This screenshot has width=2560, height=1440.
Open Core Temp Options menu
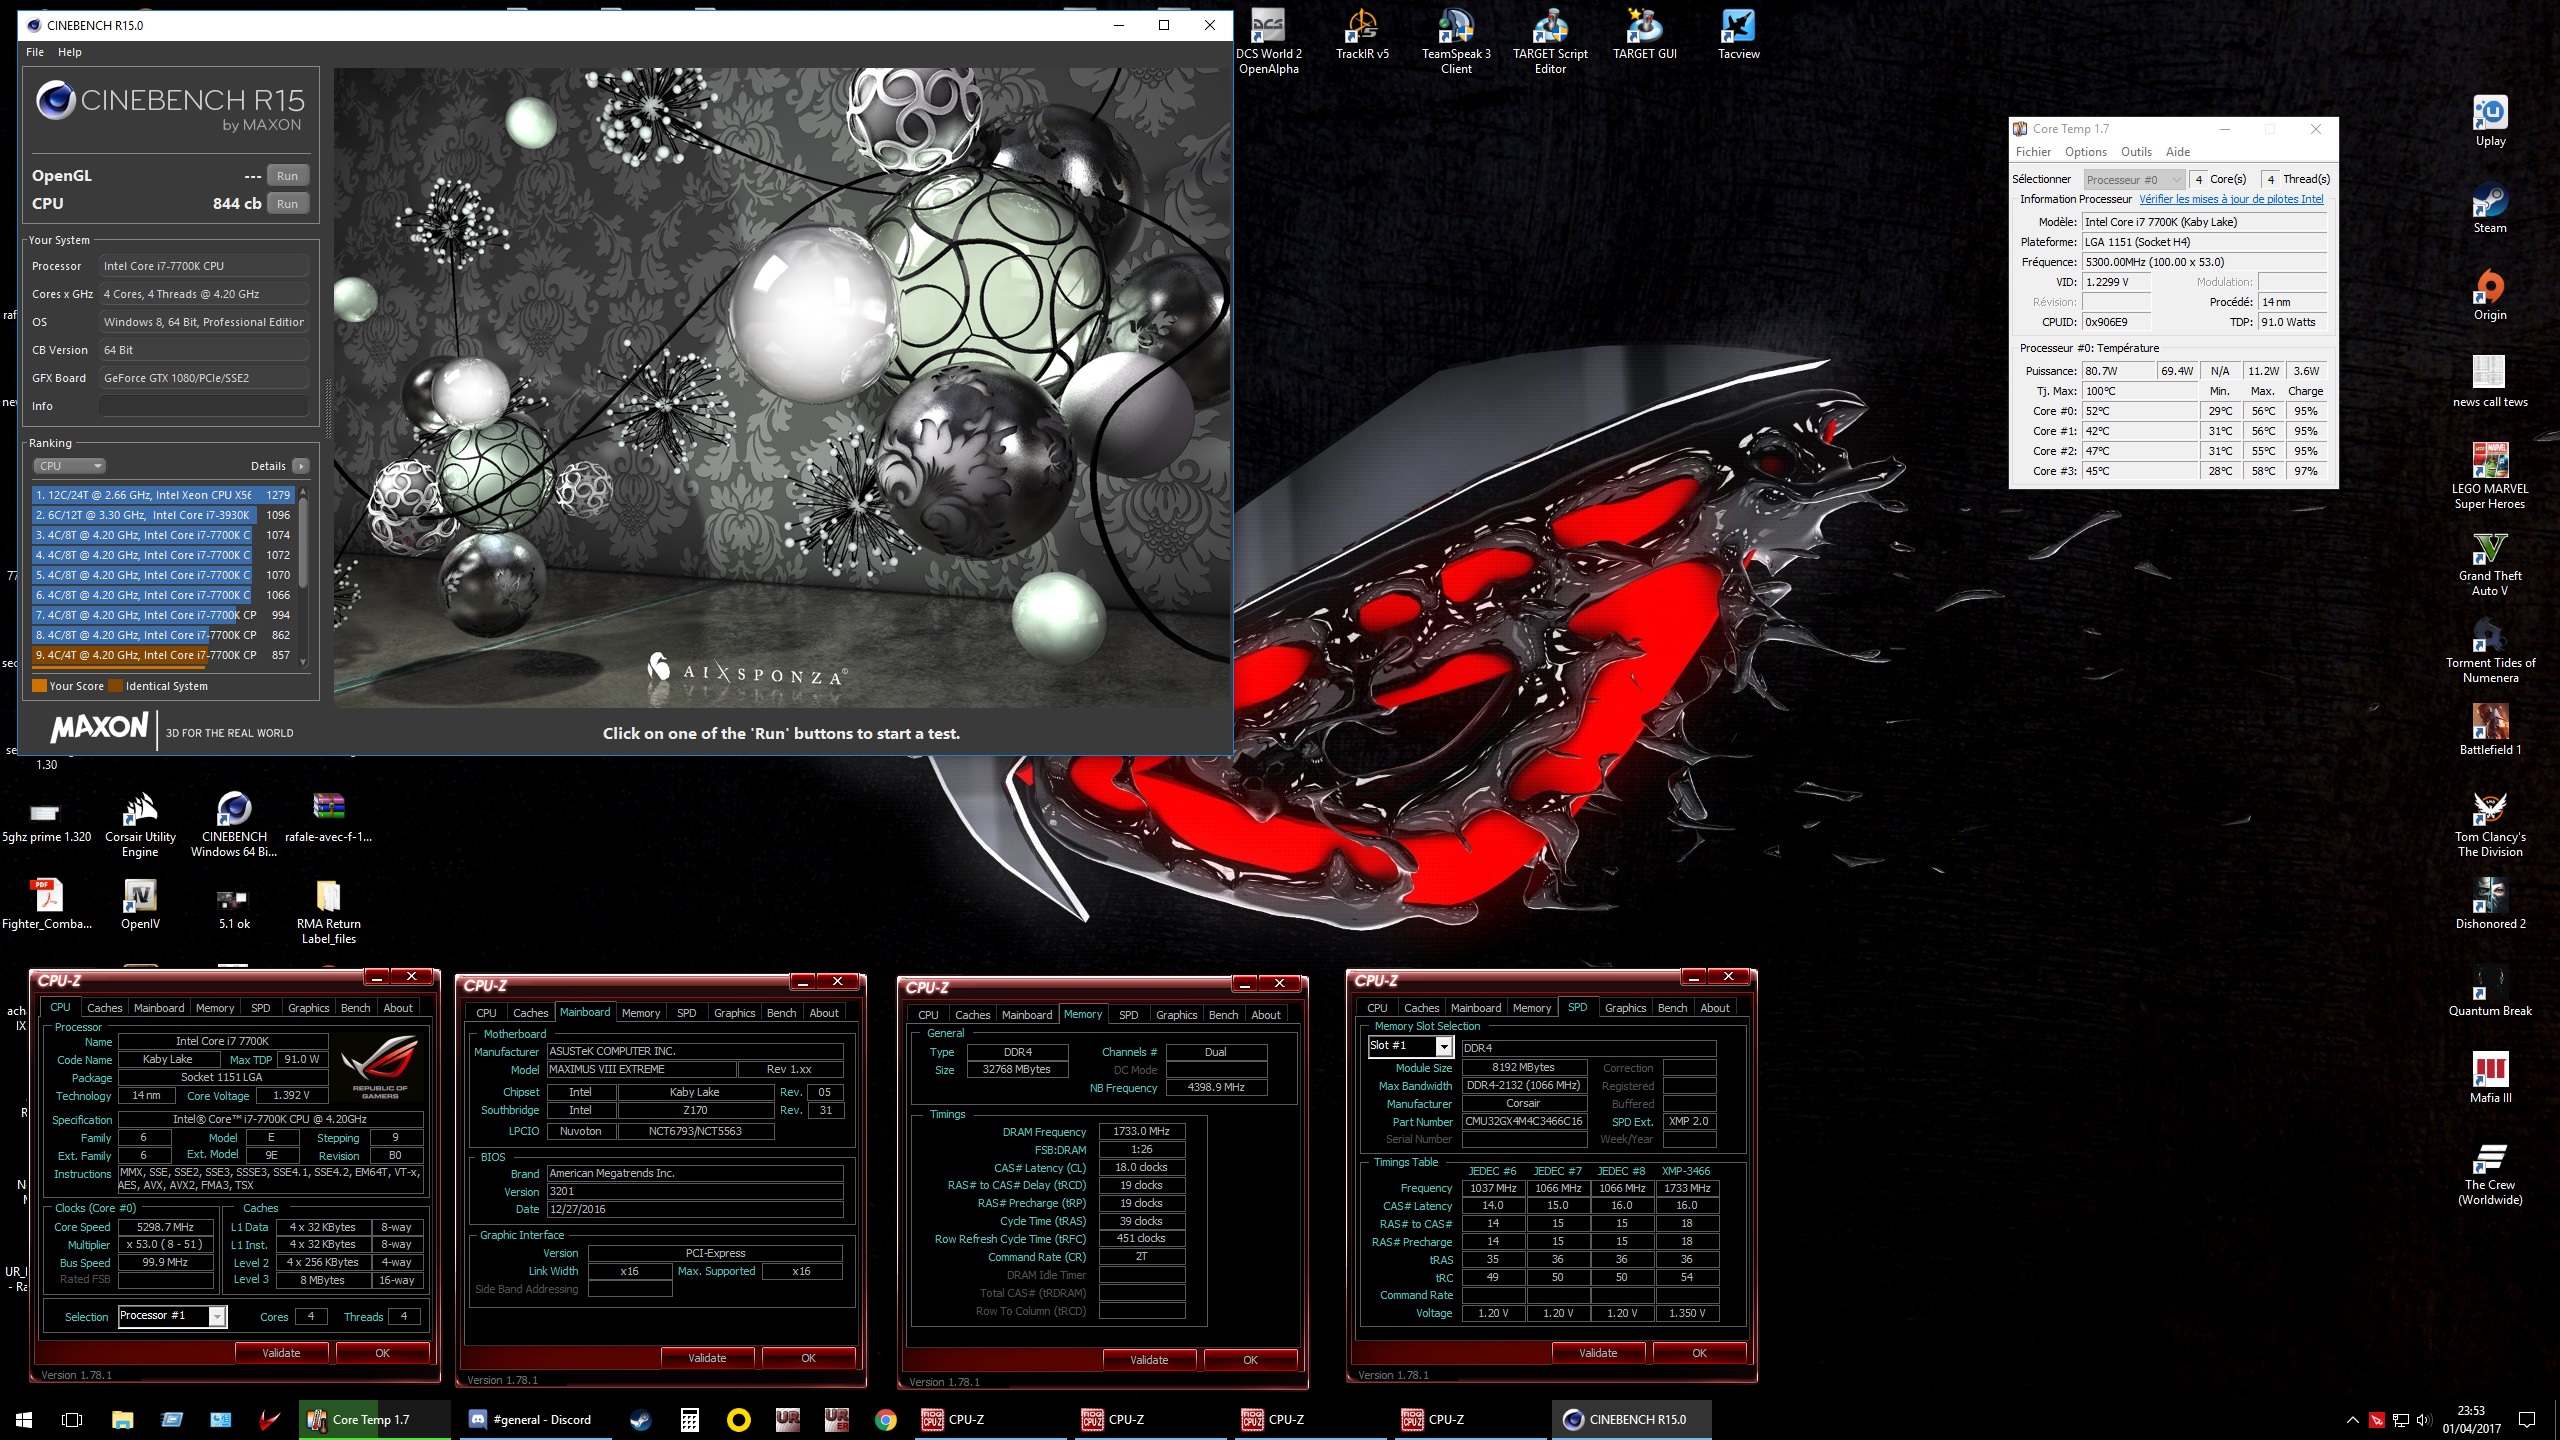pos(2086,152)
